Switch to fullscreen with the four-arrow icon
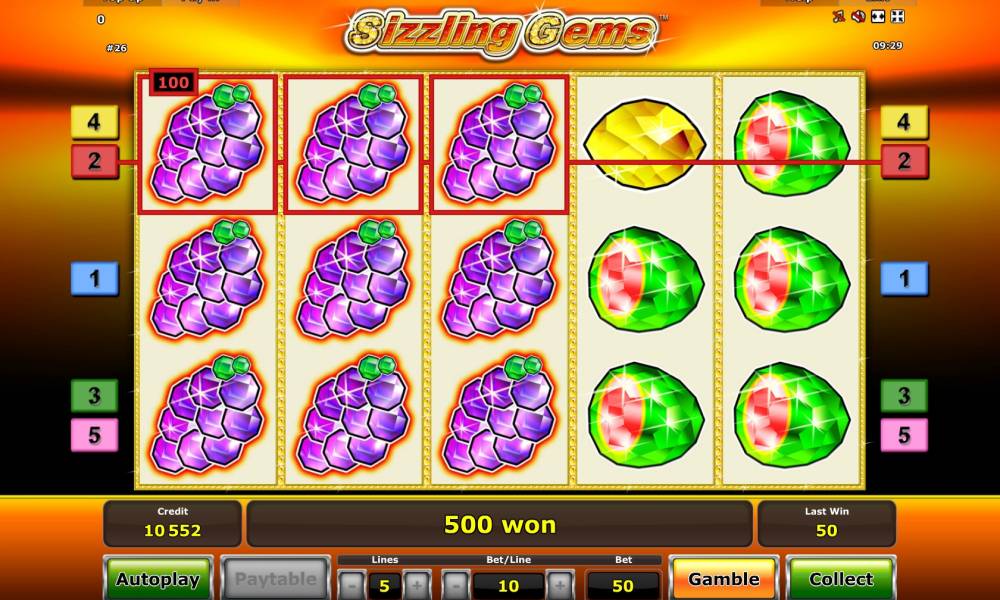1000x600 pixels. click(x=897, y=17)
